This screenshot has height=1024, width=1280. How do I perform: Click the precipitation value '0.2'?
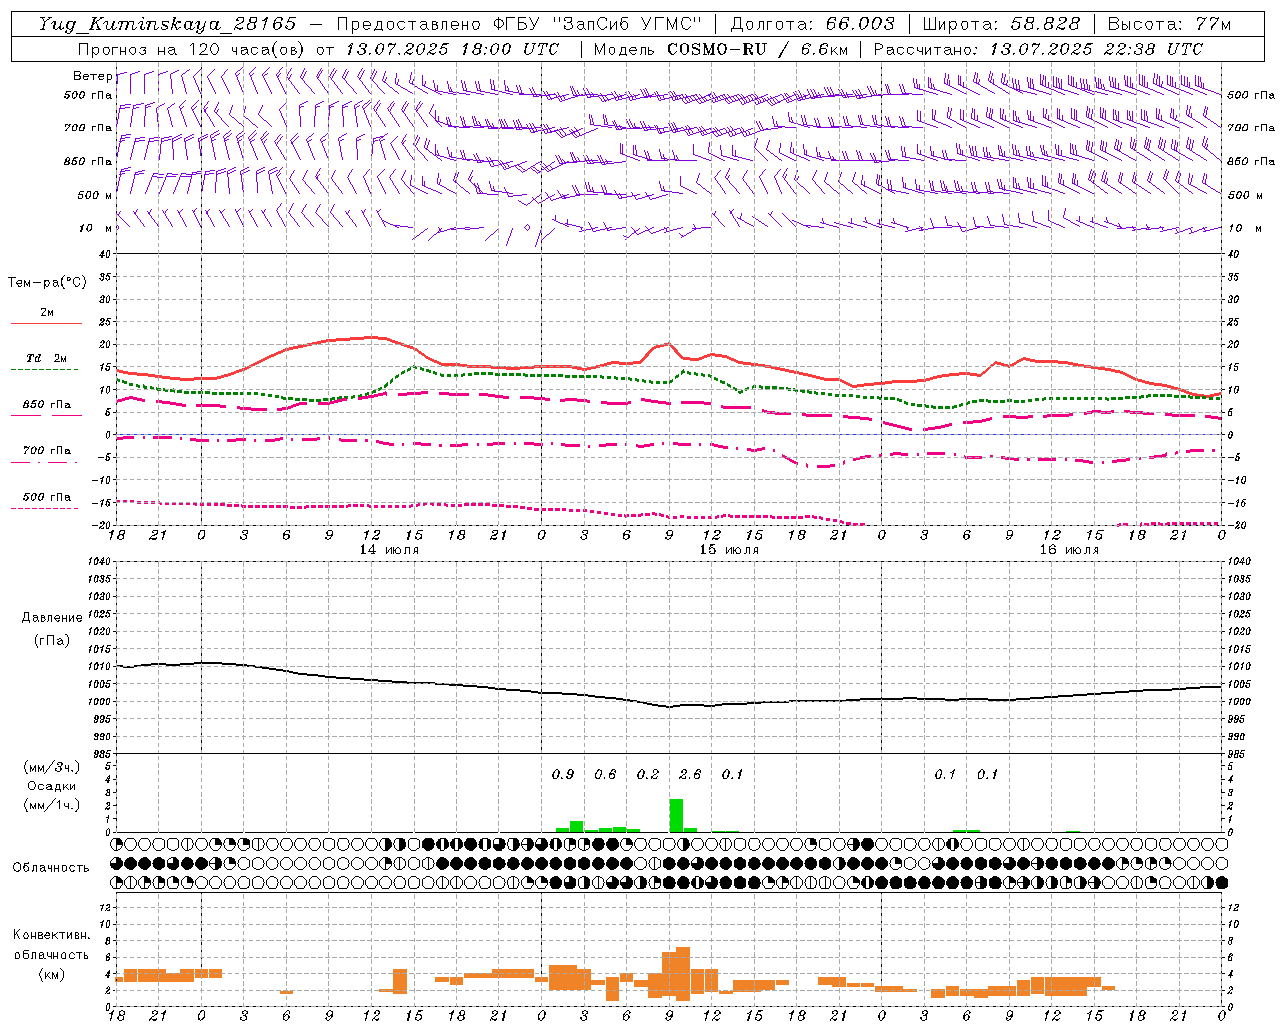pos(648,774)
